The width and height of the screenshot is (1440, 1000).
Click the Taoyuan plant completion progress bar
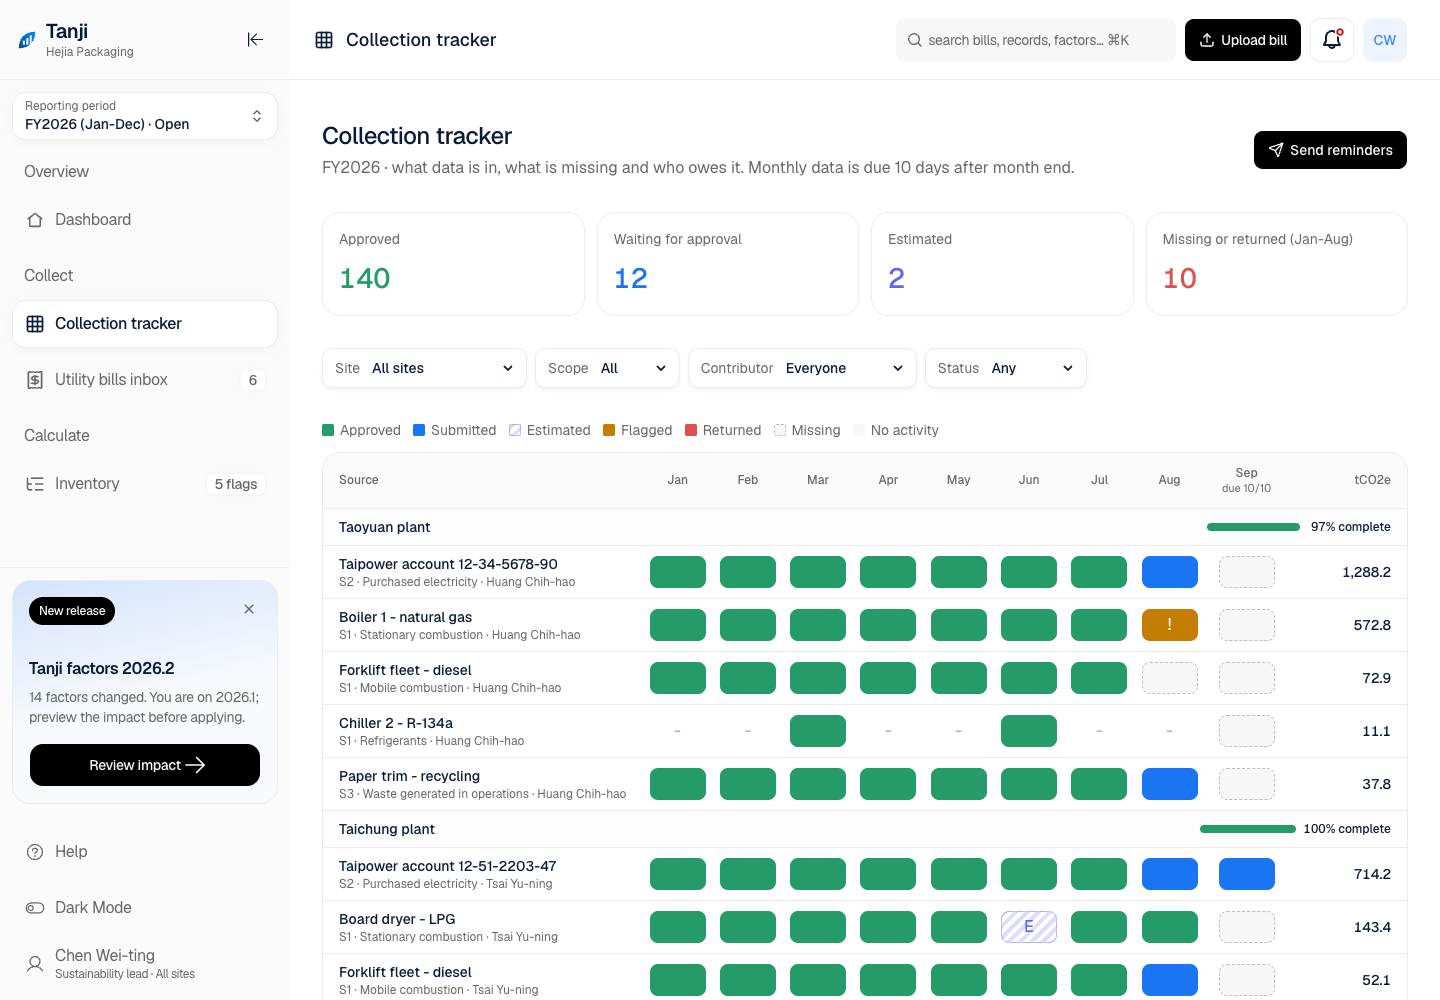coord(1254,527)
